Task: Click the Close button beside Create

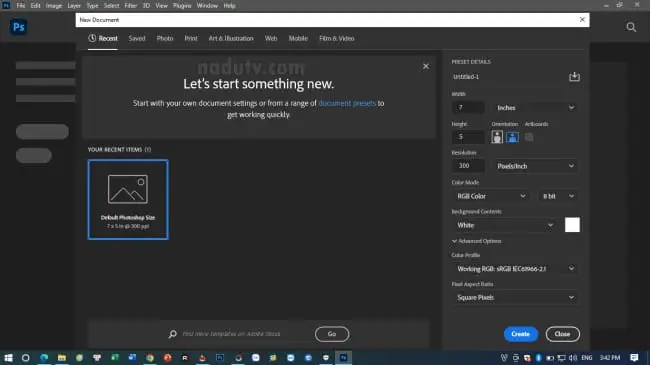Action: tap(563, 334)
